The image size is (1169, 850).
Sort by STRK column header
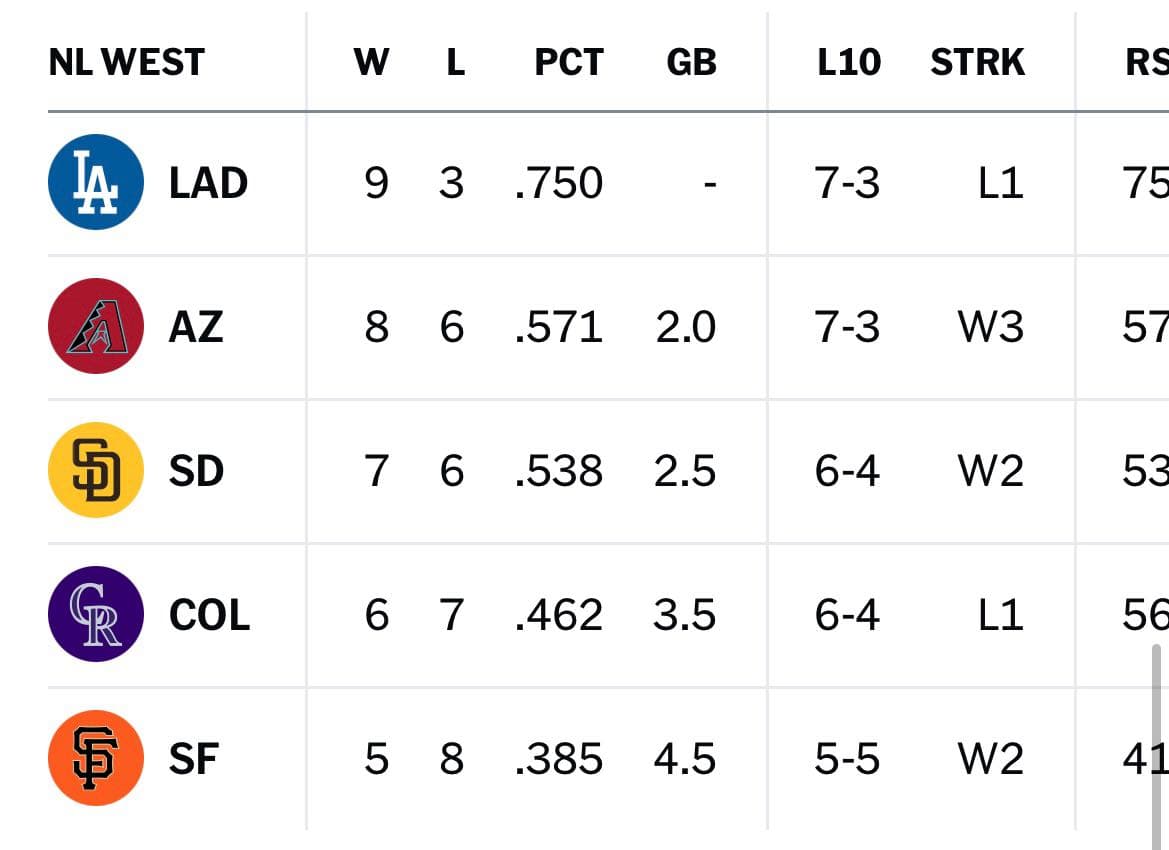[x=977, y=62]
